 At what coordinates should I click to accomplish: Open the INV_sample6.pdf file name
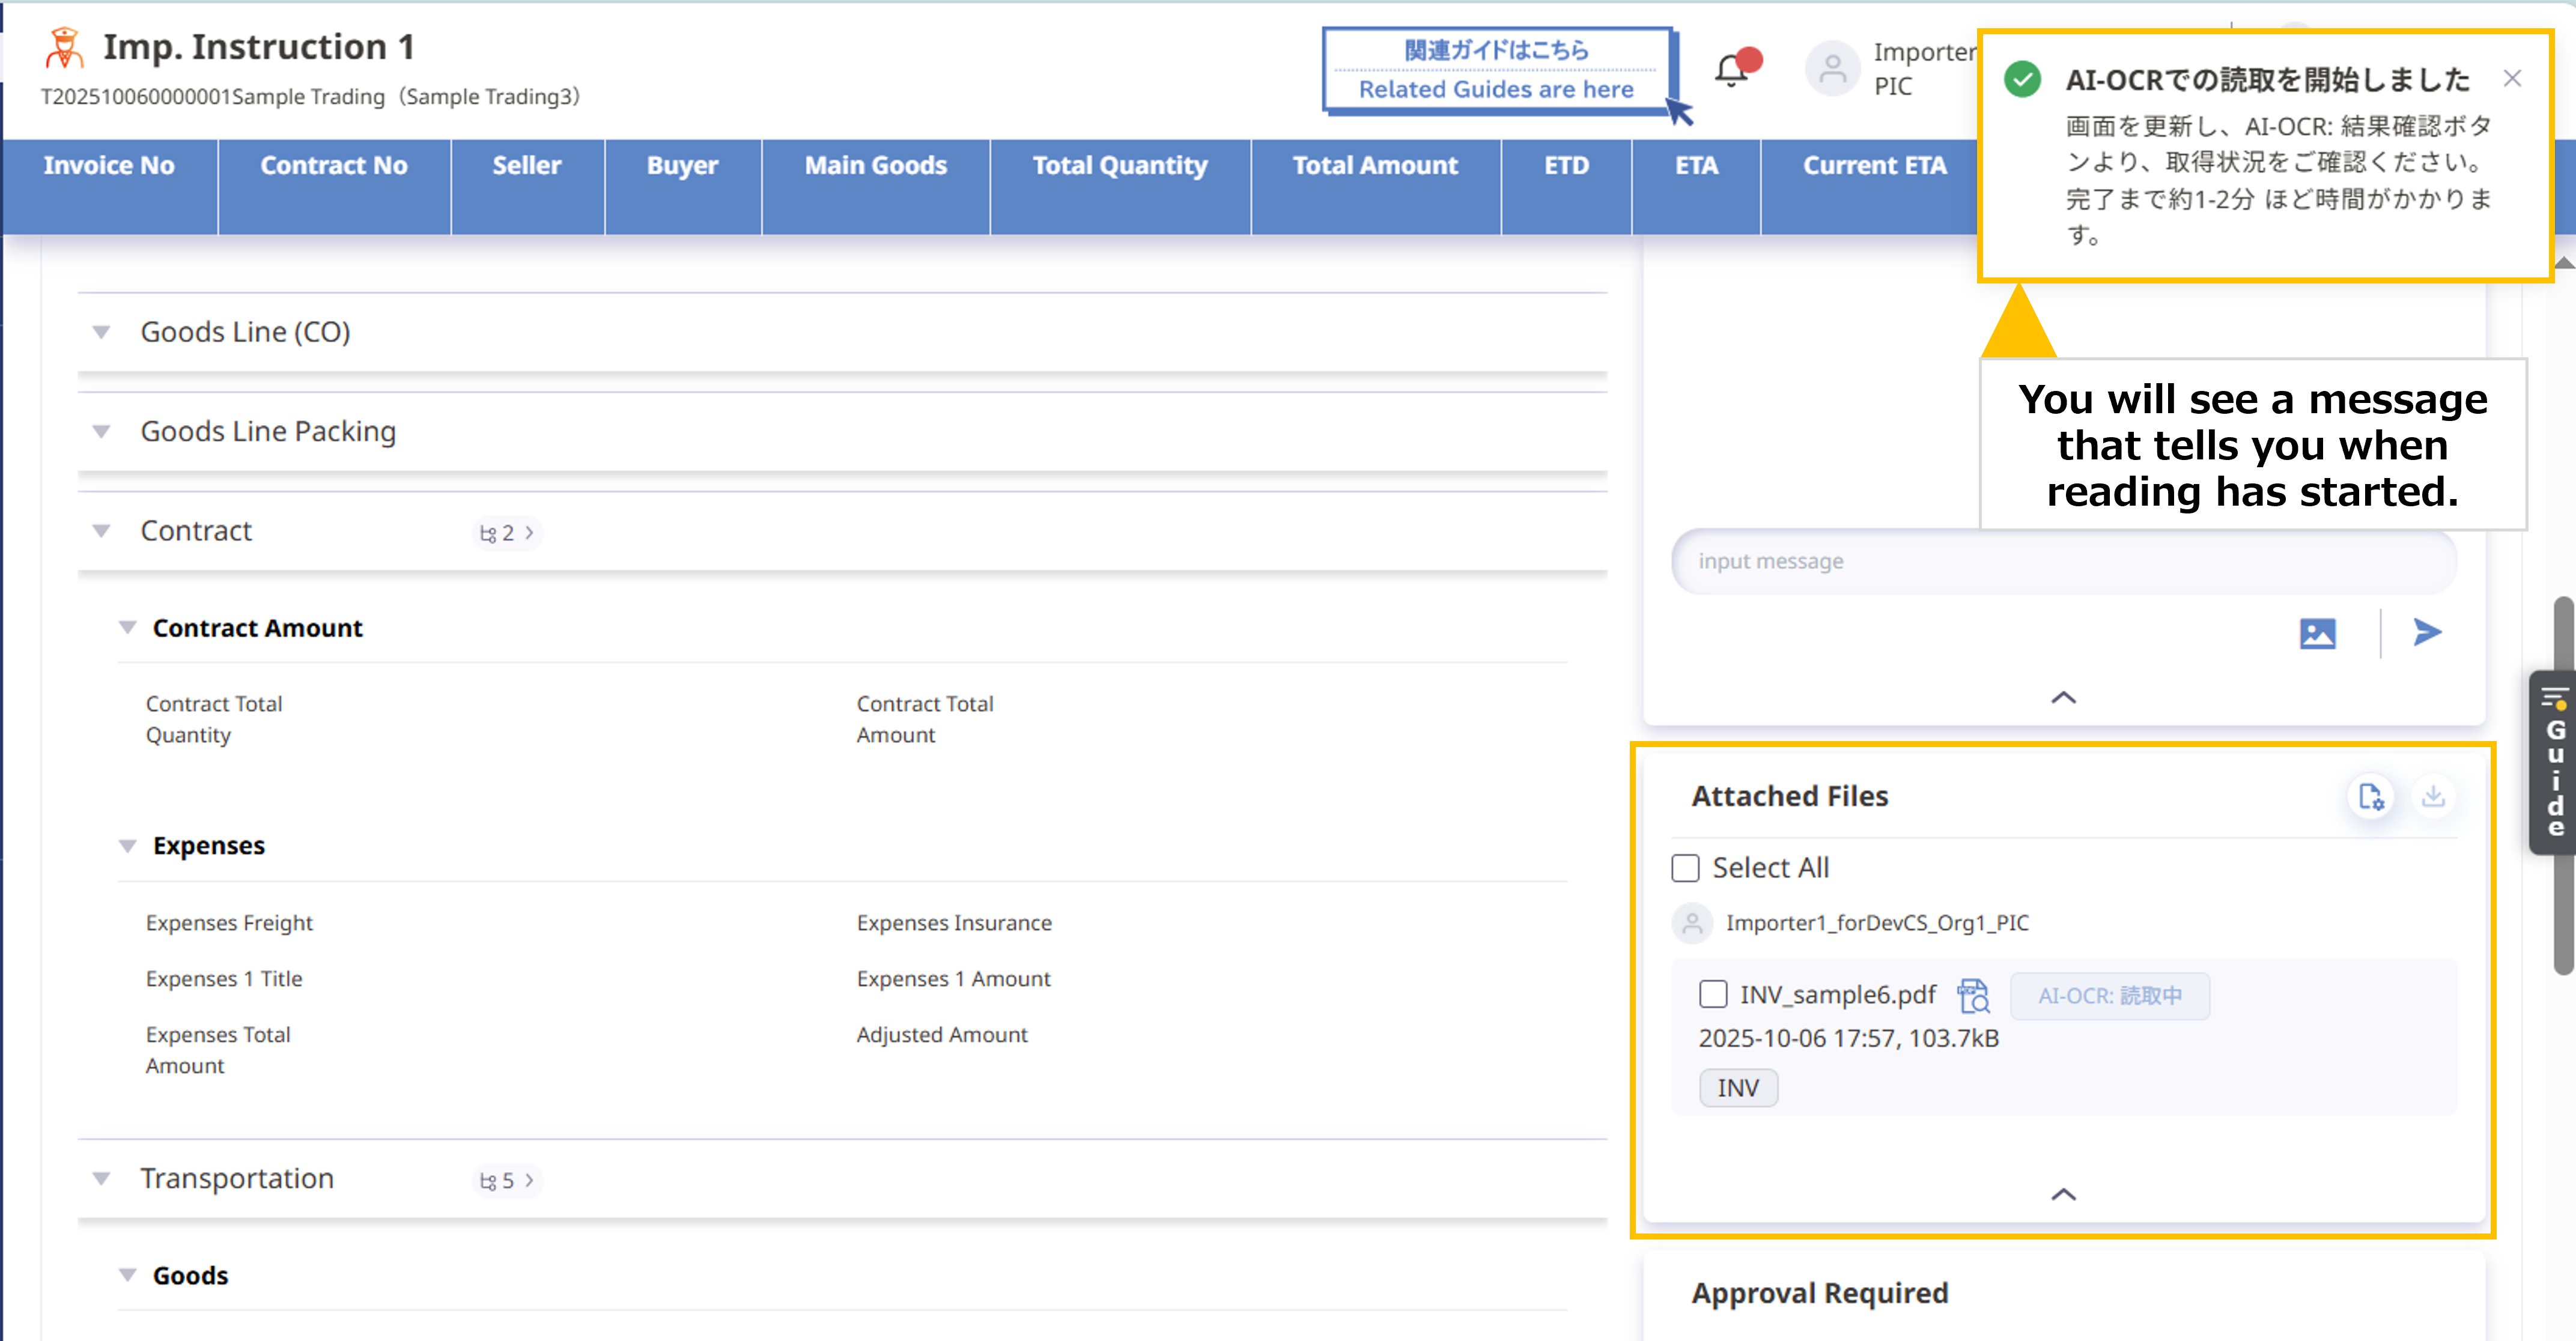tap(1838, 995)
